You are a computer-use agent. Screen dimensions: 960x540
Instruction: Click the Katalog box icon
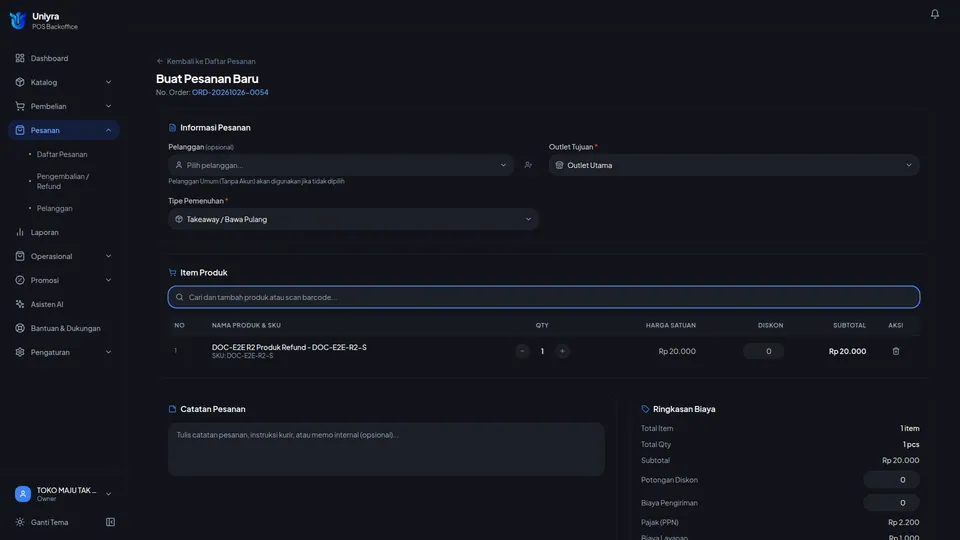(x=20, y=82)
